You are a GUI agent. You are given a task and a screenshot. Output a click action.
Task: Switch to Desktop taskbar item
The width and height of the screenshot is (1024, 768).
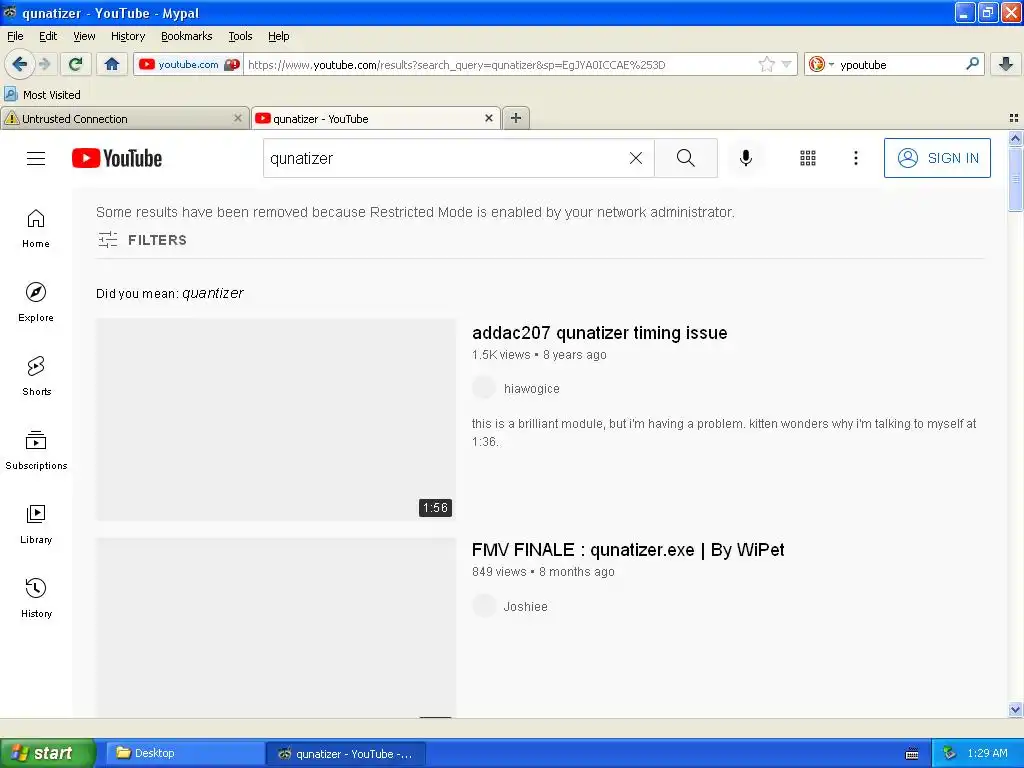point(183,753)
